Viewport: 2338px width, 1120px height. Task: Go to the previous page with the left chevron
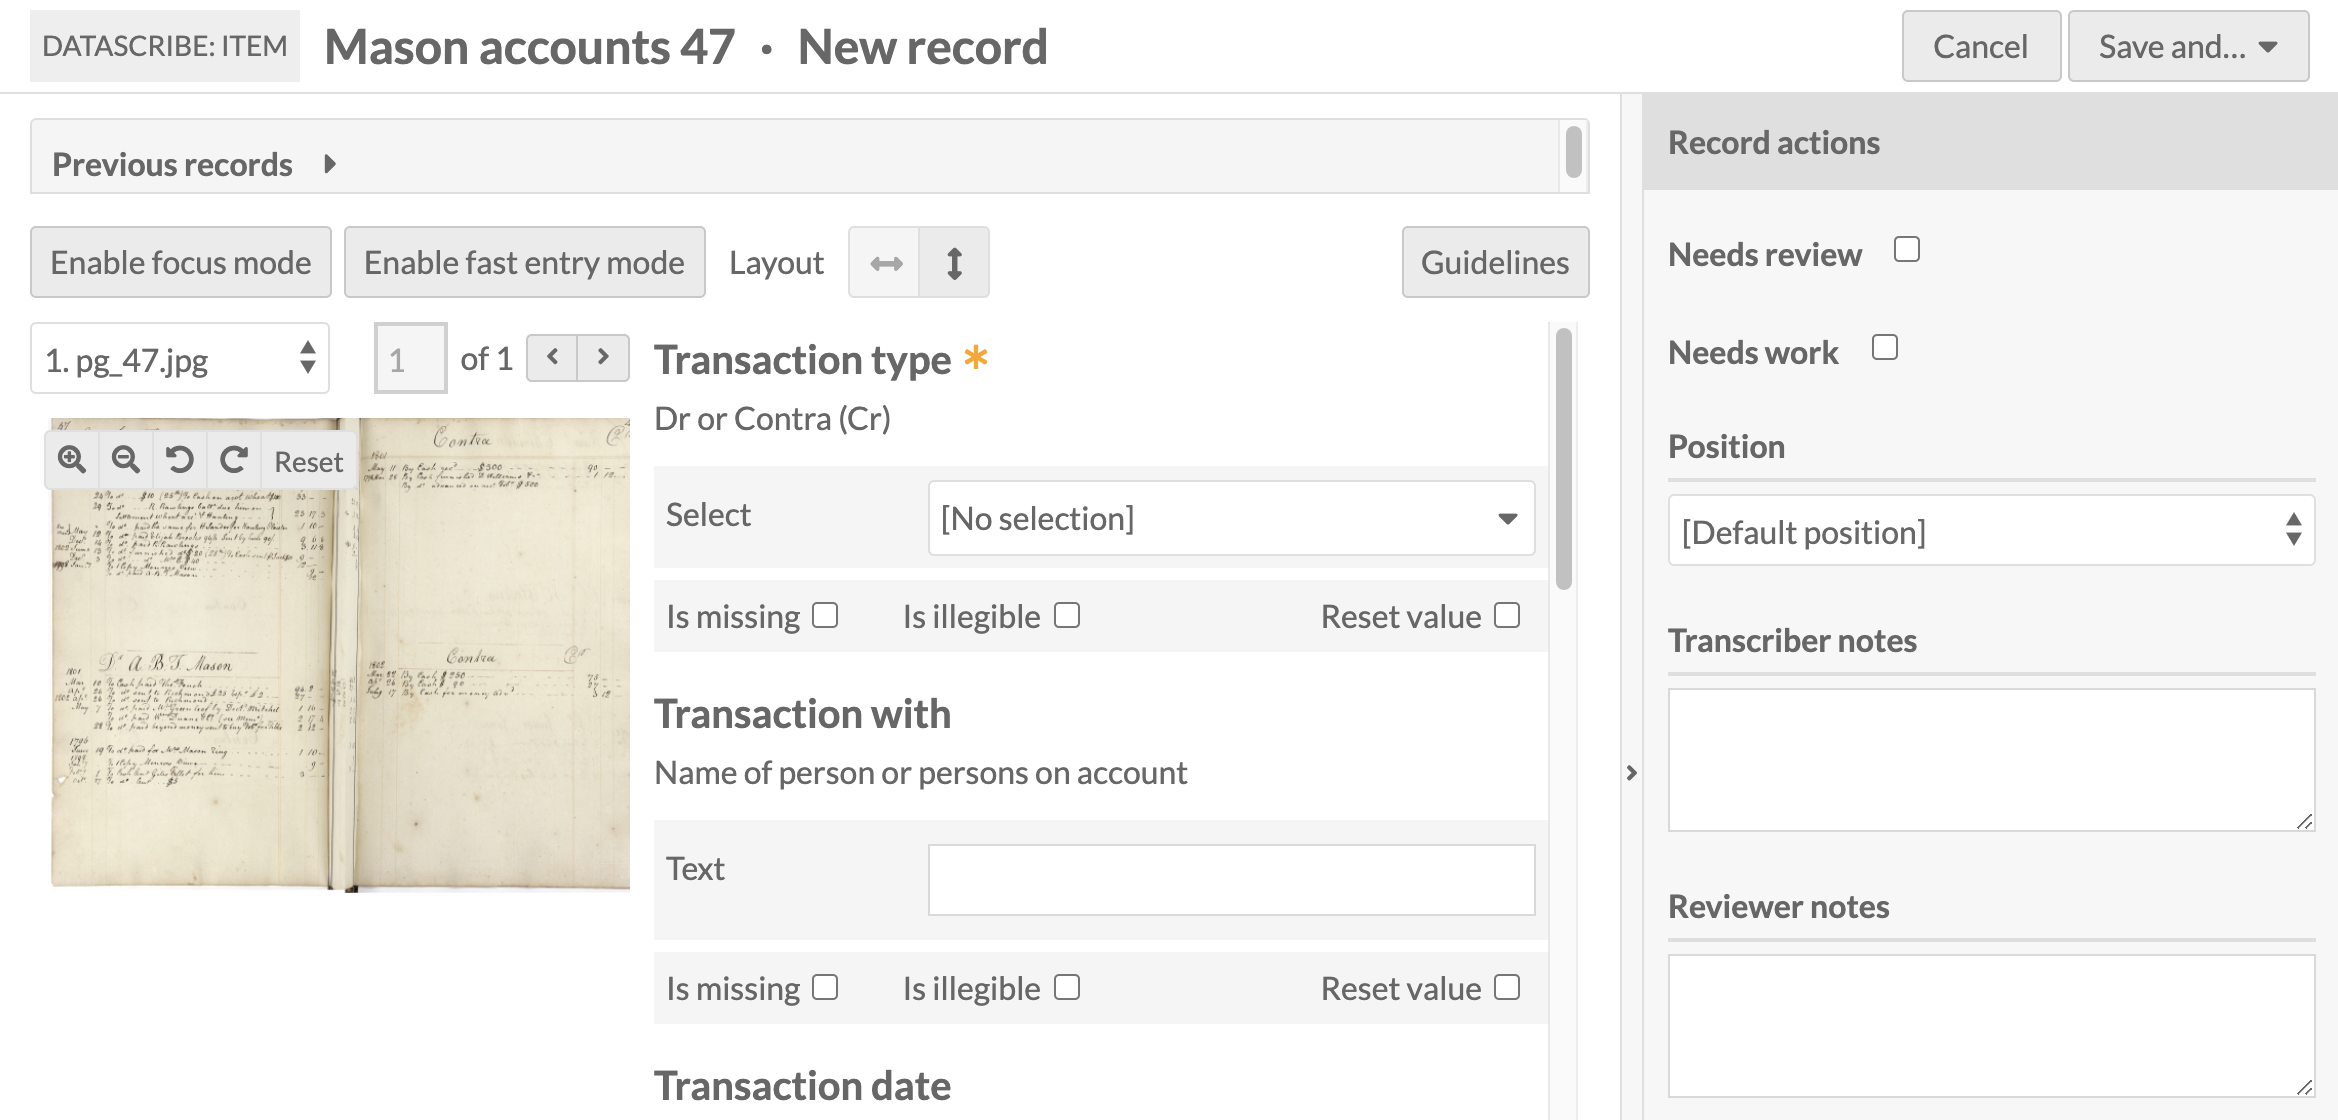551,357
